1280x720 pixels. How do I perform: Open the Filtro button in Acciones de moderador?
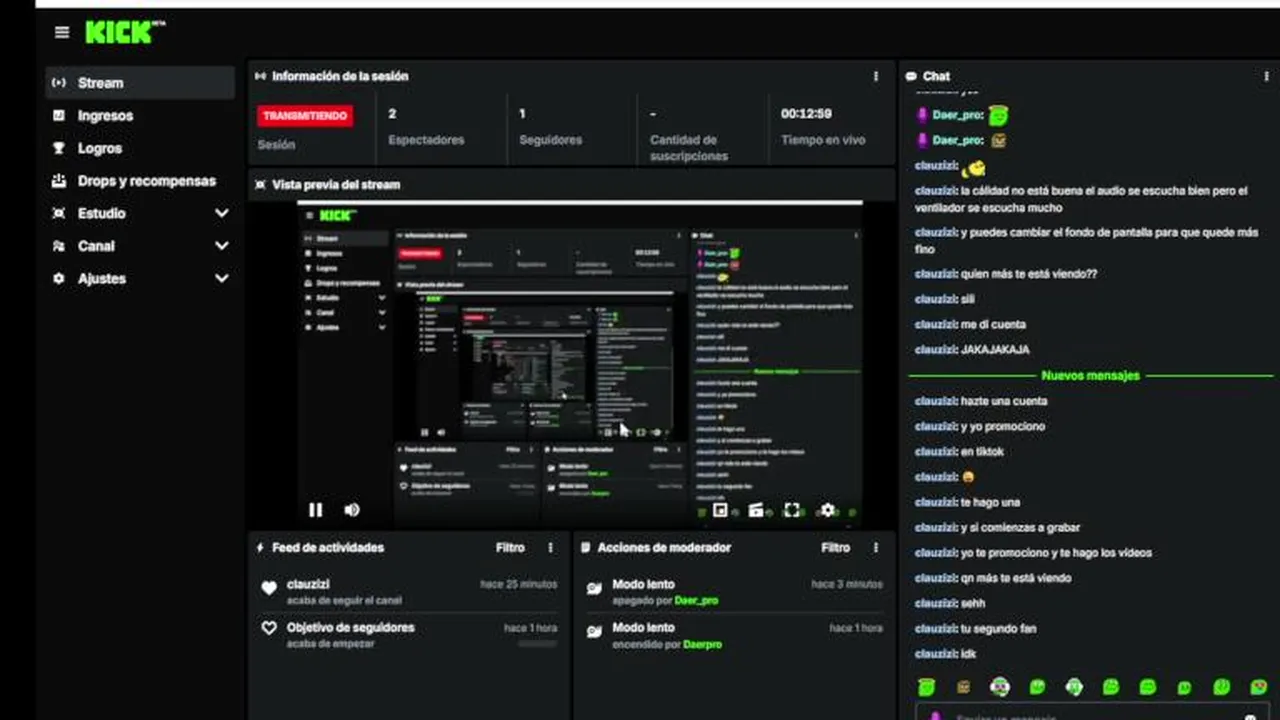[836, 548]
